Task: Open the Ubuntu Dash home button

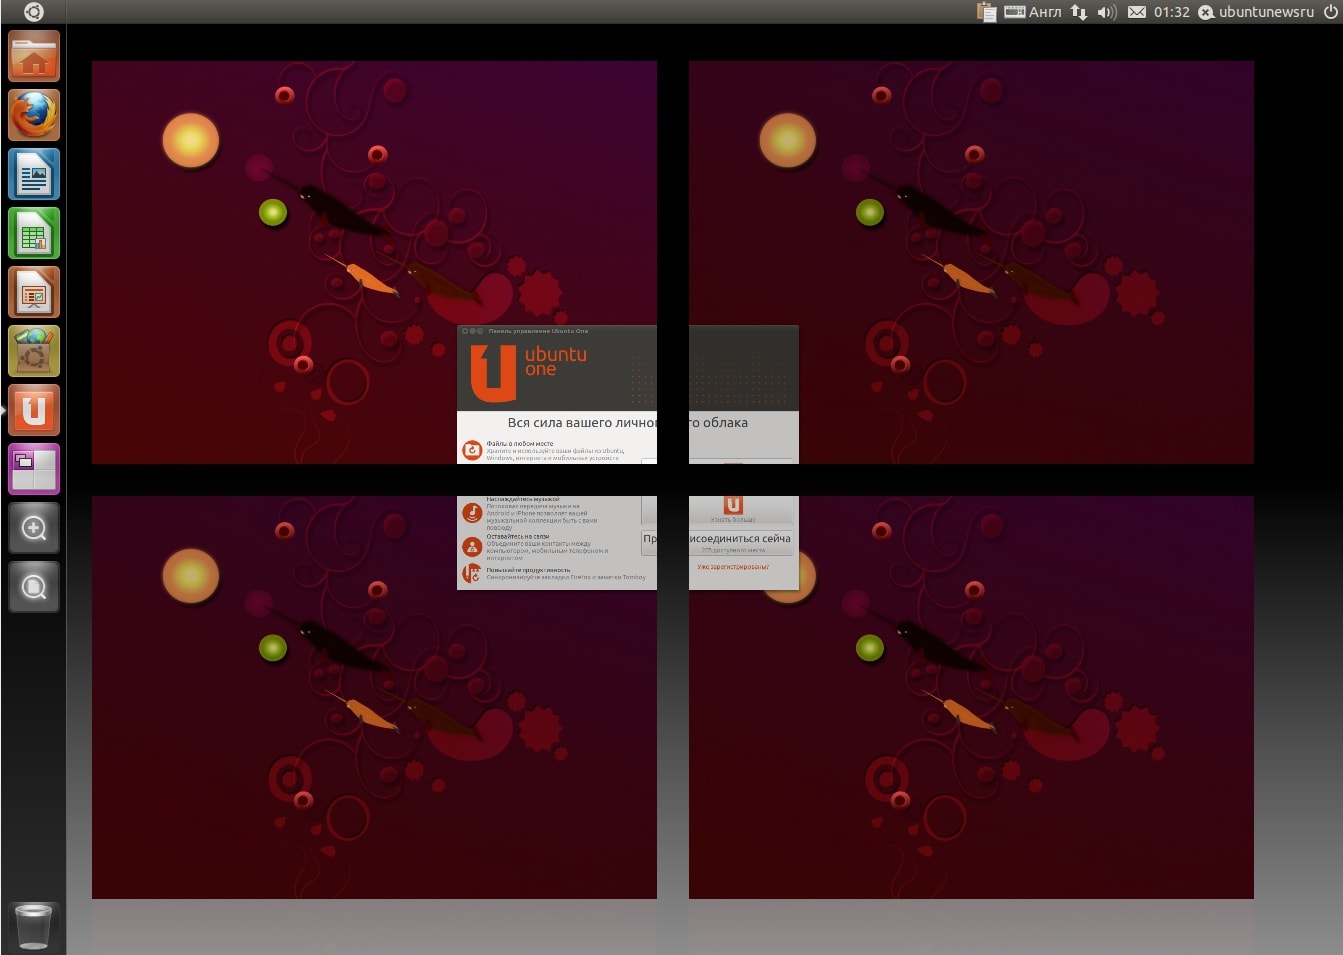Action: tap(33, 12)
